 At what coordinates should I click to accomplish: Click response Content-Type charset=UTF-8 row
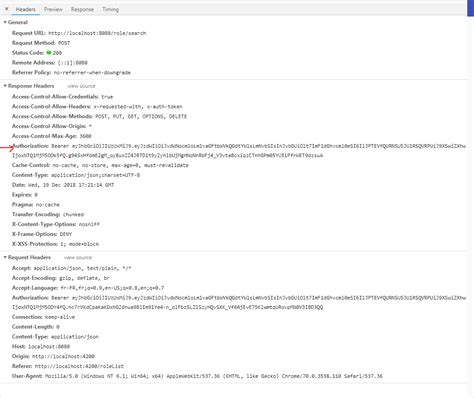coord(76,175)
